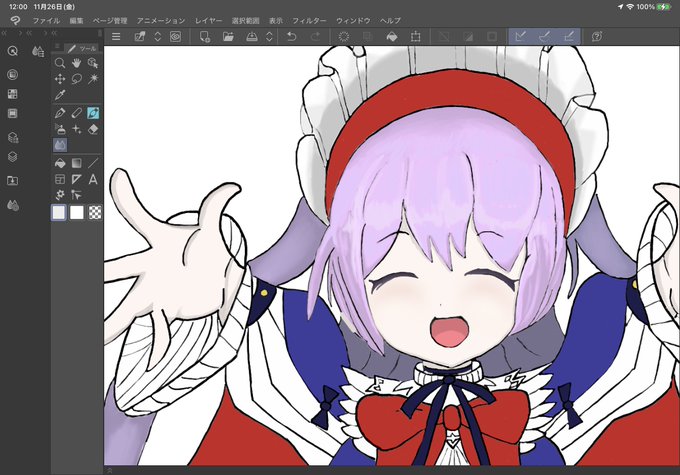Select the Pencil tool
This screenshot has height=475, width=680.
point(76,113)
